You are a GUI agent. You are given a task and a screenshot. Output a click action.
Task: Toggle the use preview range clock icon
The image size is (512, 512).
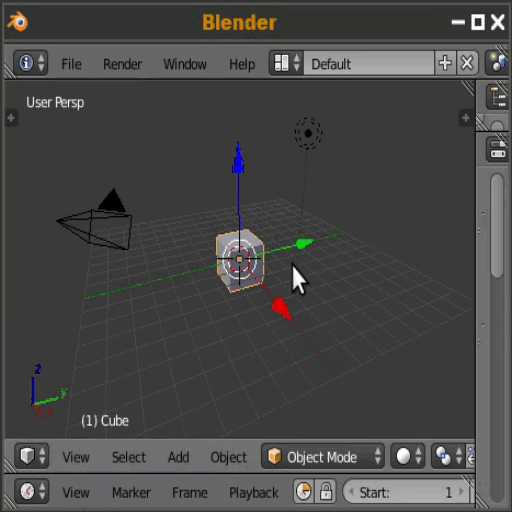tap(304, 491)
